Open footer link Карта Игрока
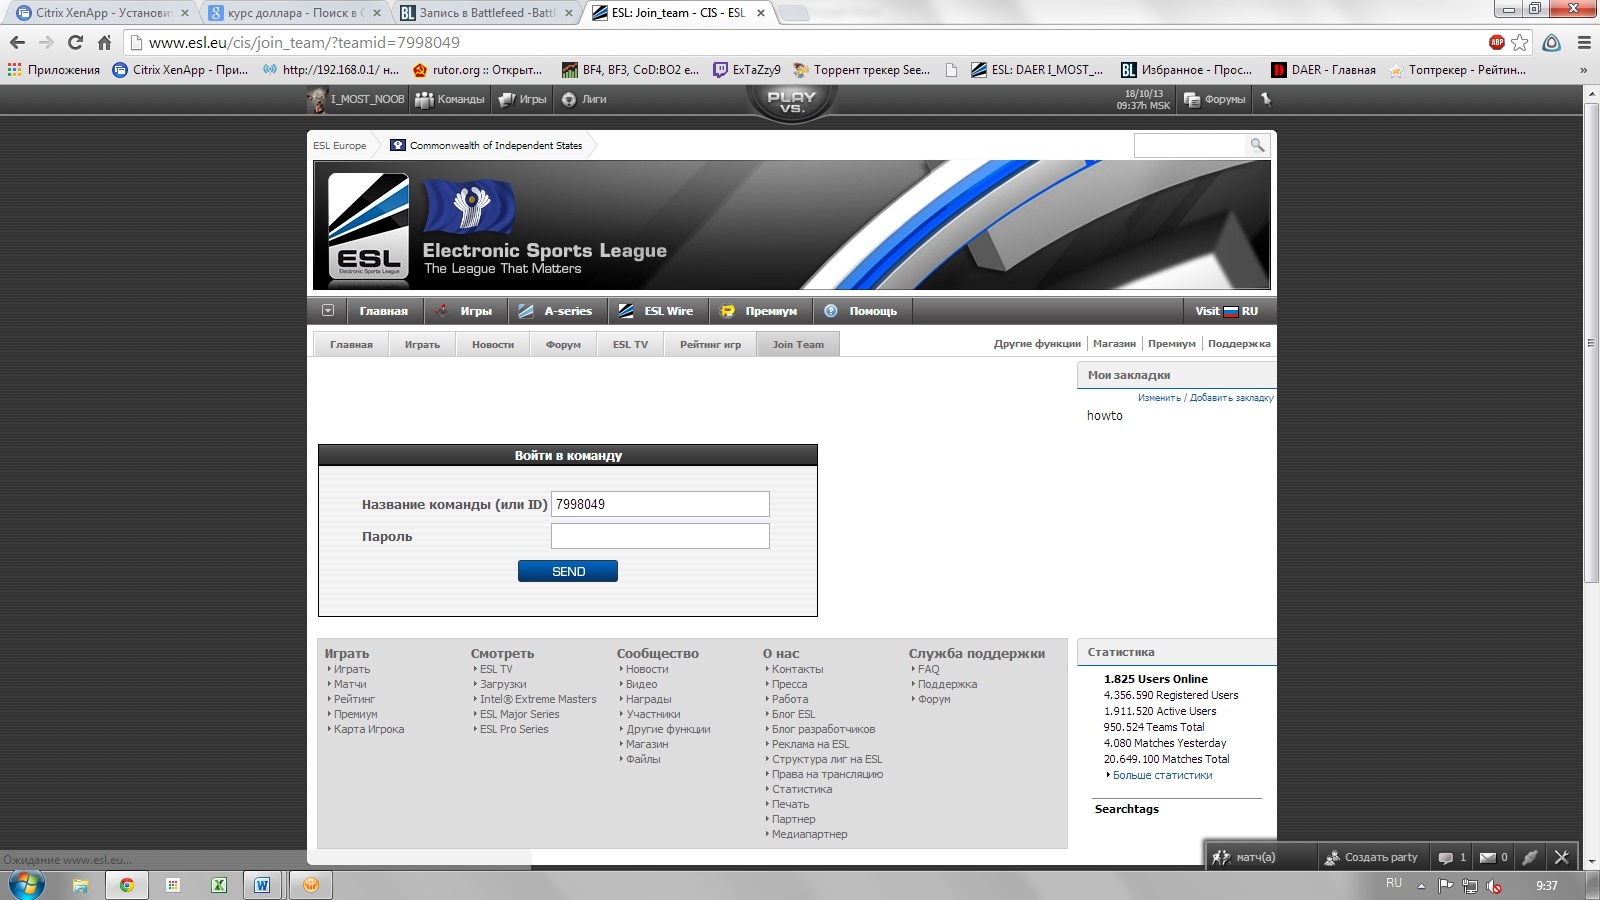The height and width of the screenshot is (900, 1600). [x=368, y=729]
